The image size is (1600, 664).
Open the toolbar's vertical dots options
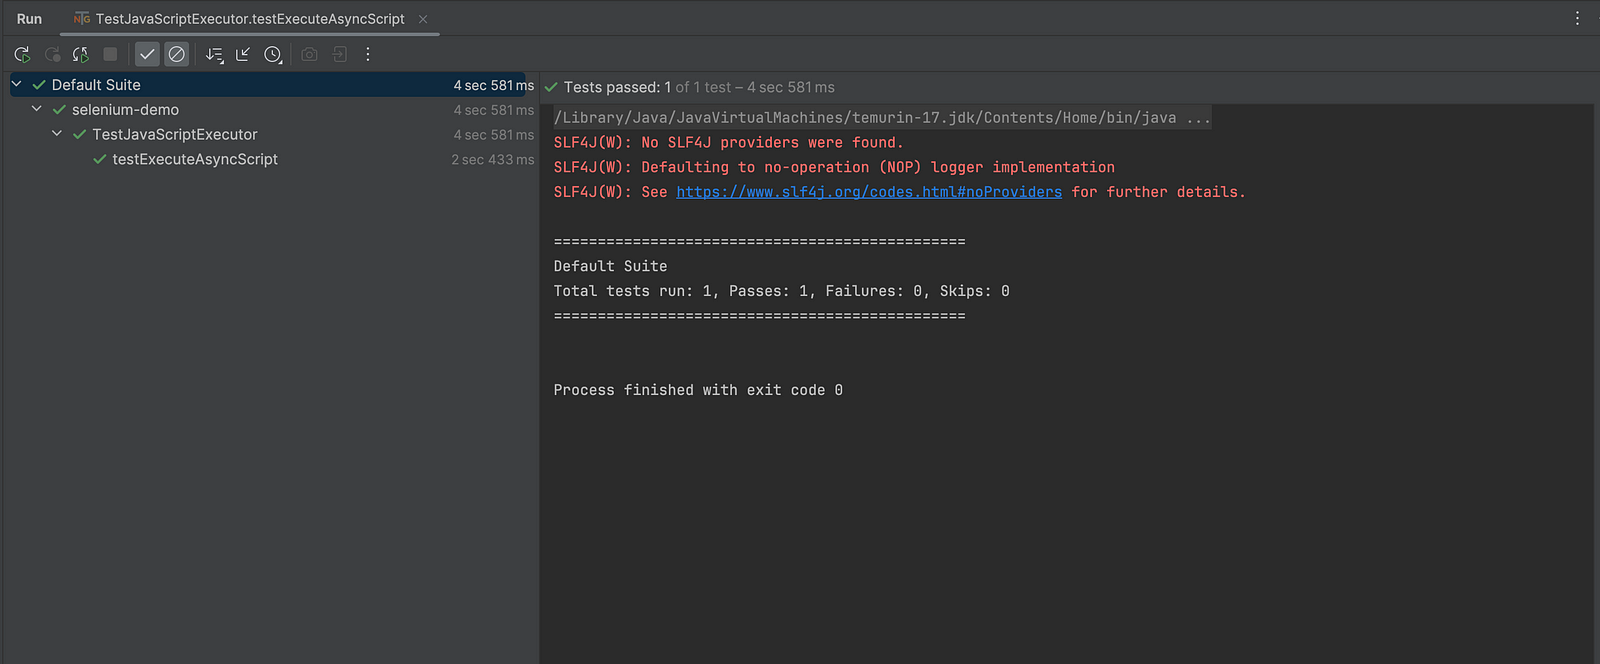pyautogui.click(x=368, y=54)
